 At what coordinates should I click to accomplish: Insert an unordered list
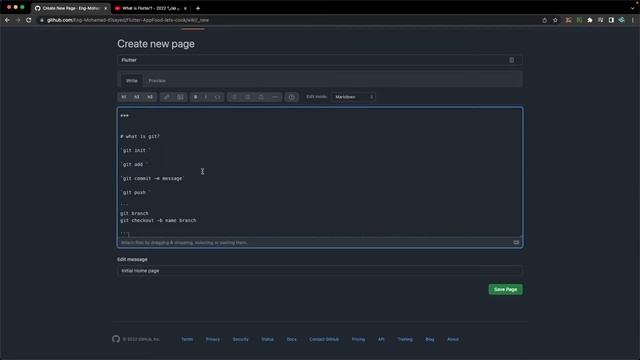(234, 97)
